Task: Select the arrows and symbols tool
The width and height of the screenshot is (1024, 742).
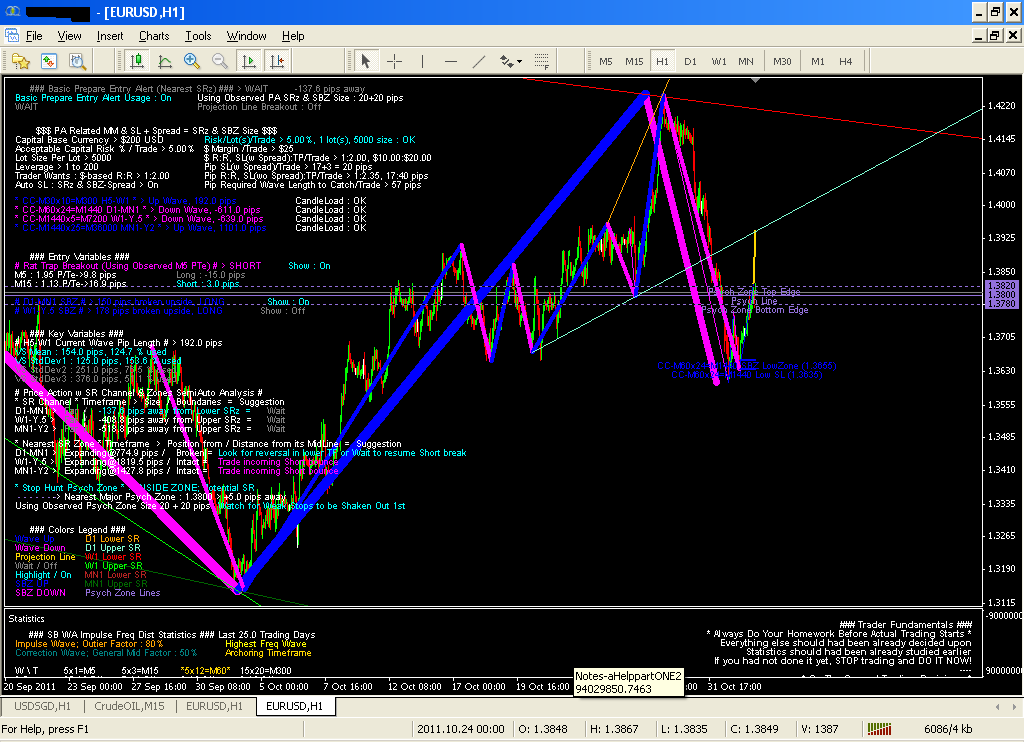Action: pos(506,61)
